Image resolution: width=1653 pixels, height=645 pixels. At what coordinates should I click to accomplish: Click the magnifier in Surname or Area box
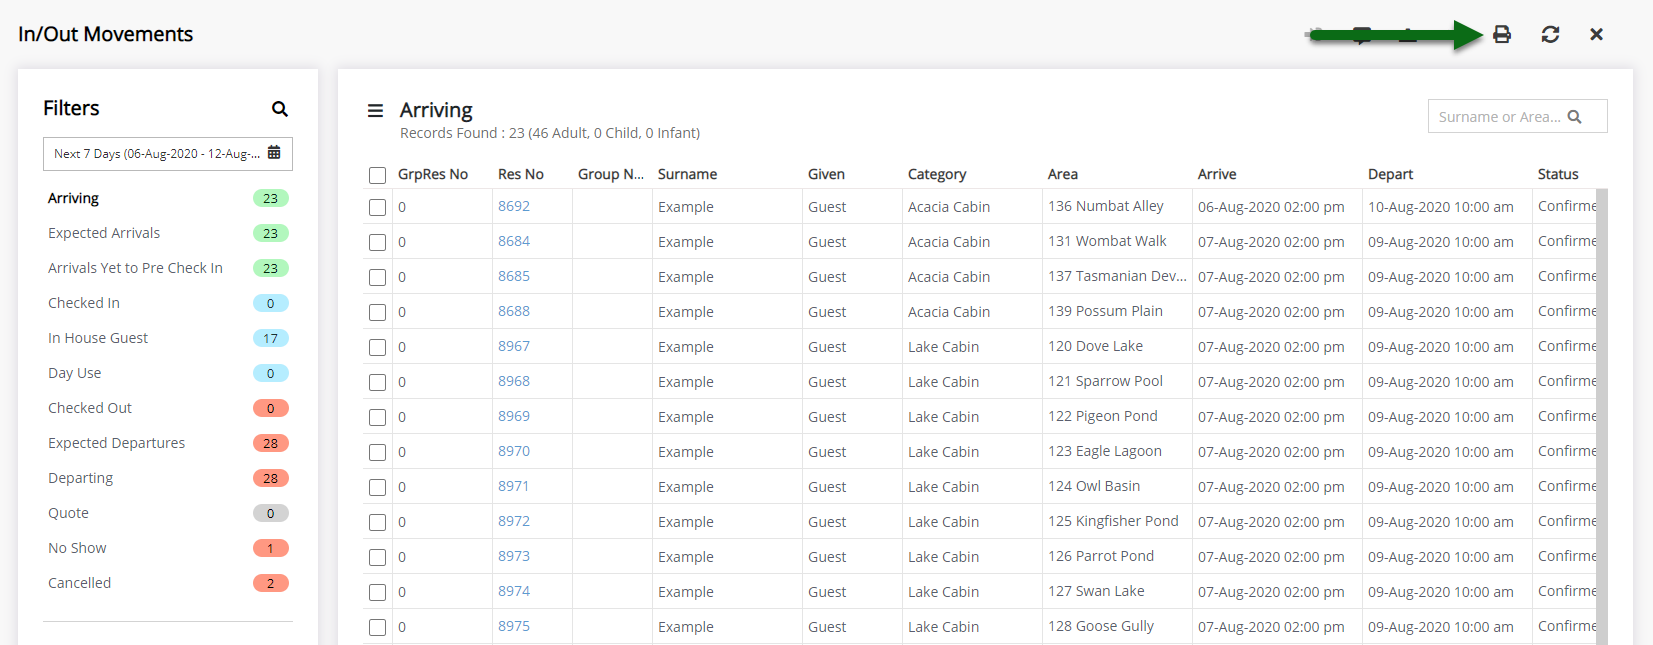1575,117
